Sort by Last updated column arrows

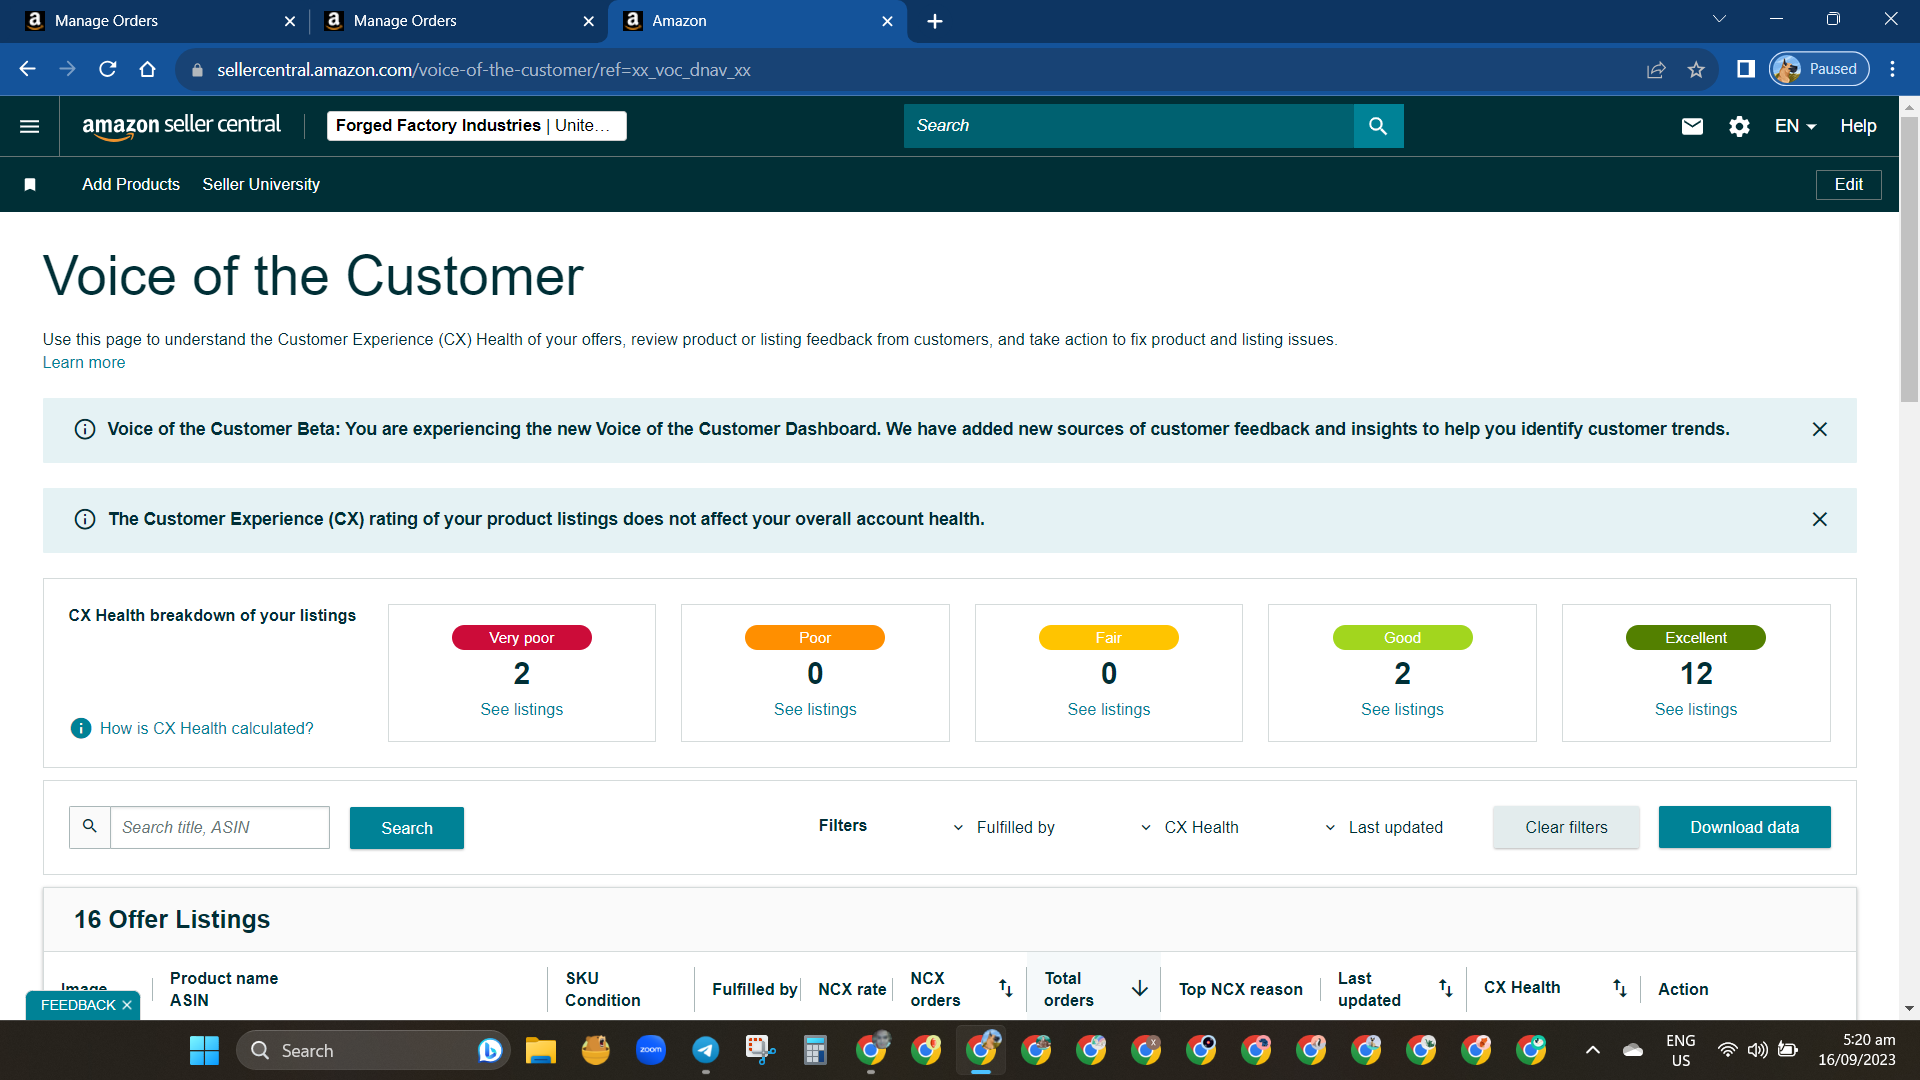(x=1446, y=988)
